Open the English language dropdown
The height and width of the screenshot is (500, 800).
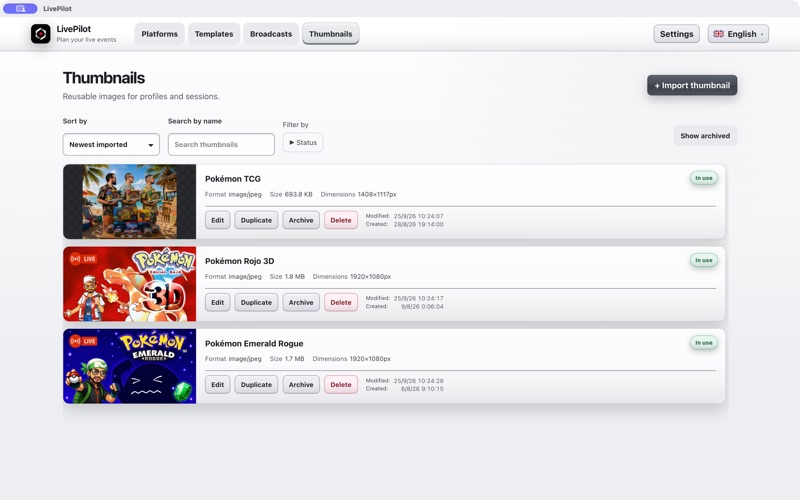pyautogui.click(x=738, y=34)
